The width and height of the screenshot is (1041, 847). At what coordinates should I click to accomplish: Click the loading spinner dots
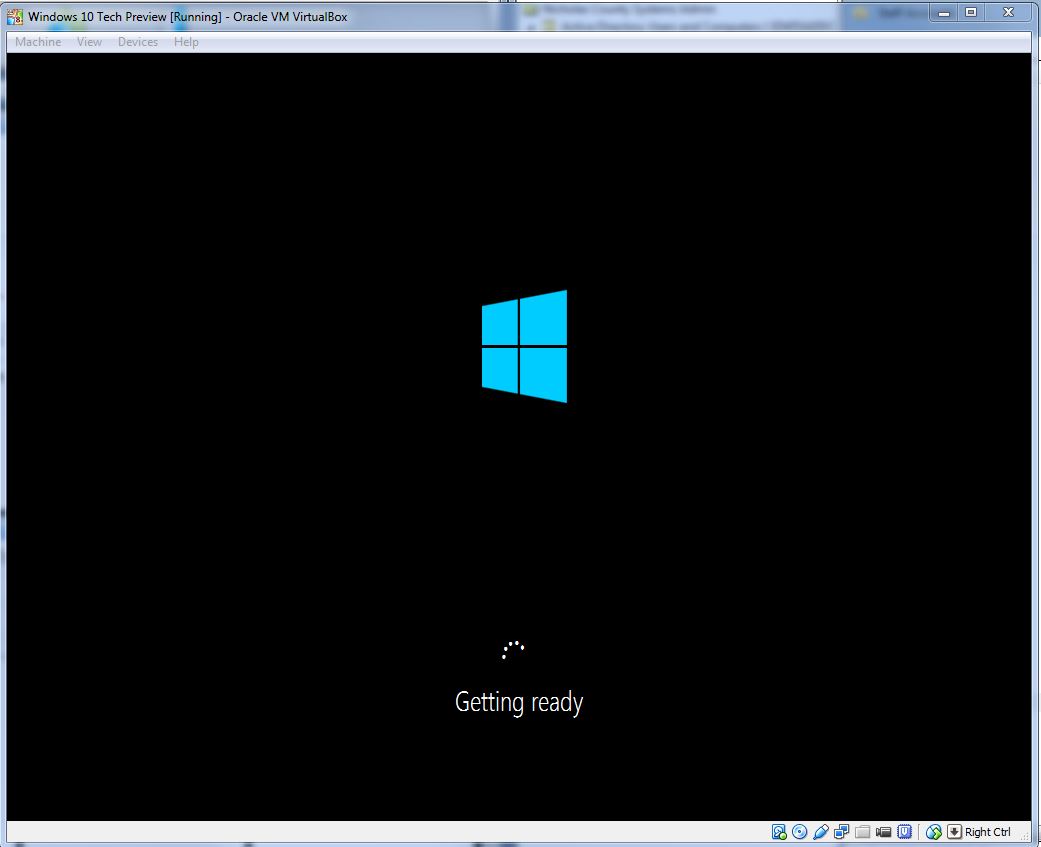tap(513, 650)
